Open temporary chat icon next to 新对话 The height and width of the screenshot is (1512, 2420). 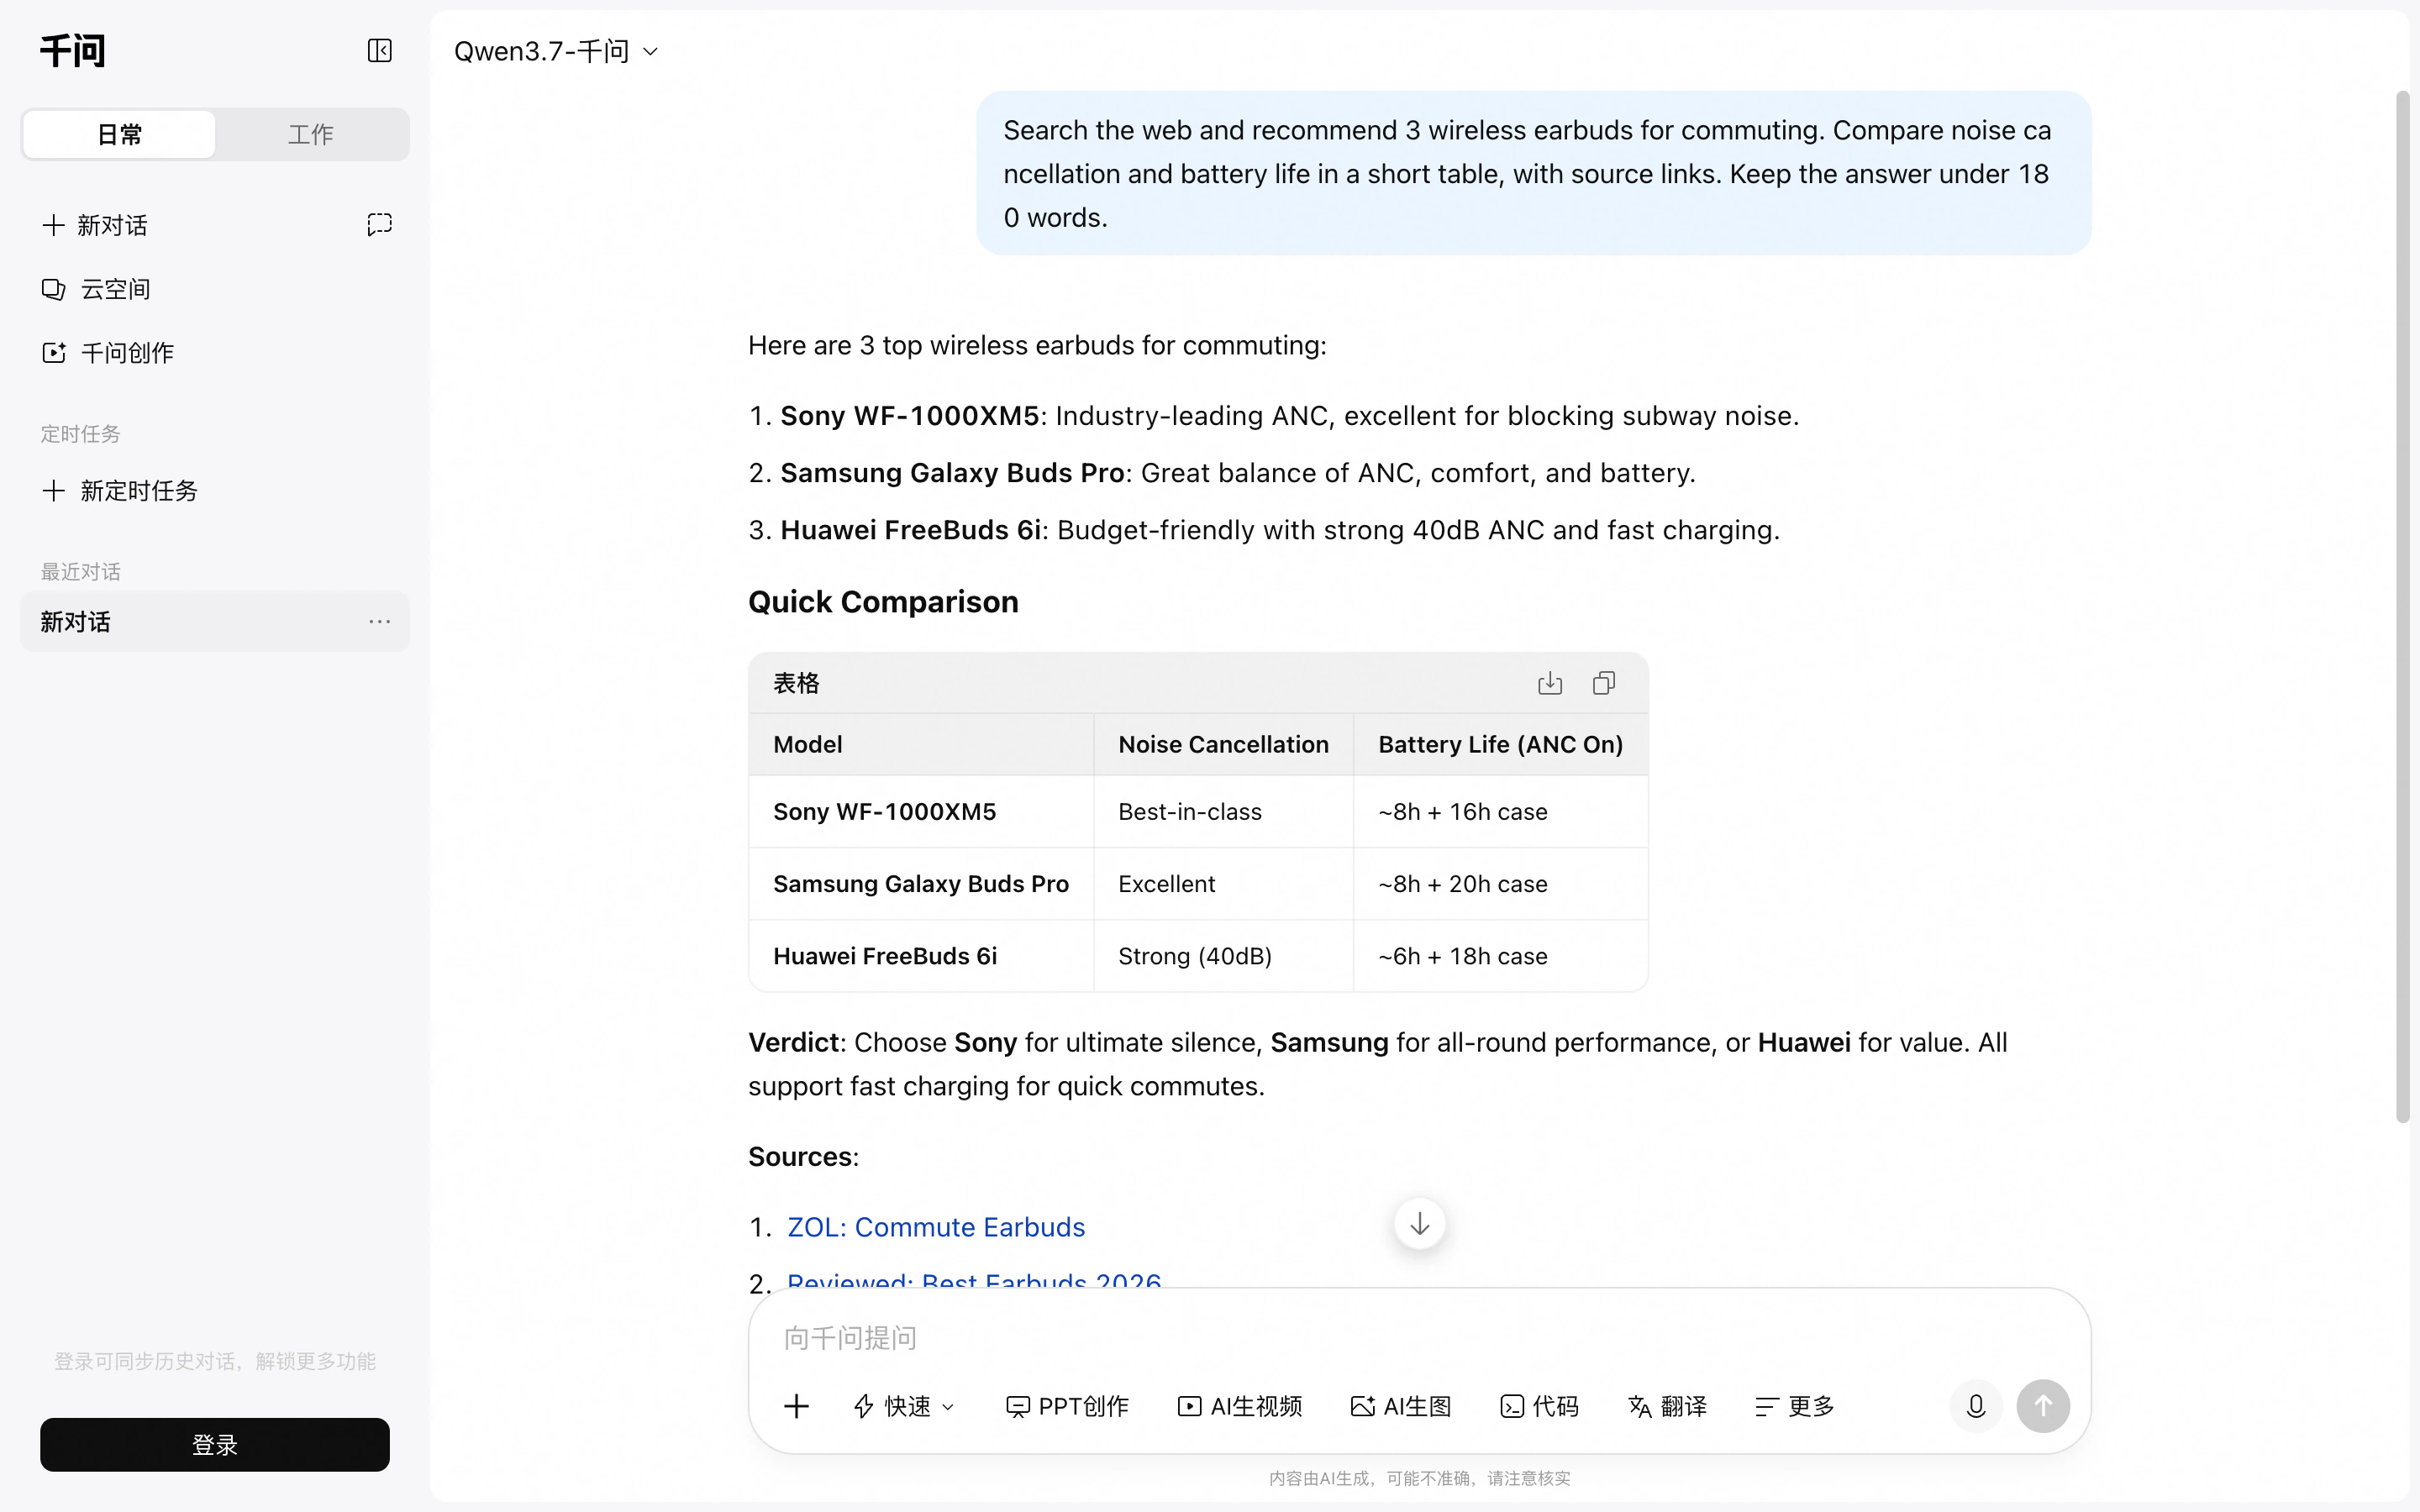[x=379, y=224]
